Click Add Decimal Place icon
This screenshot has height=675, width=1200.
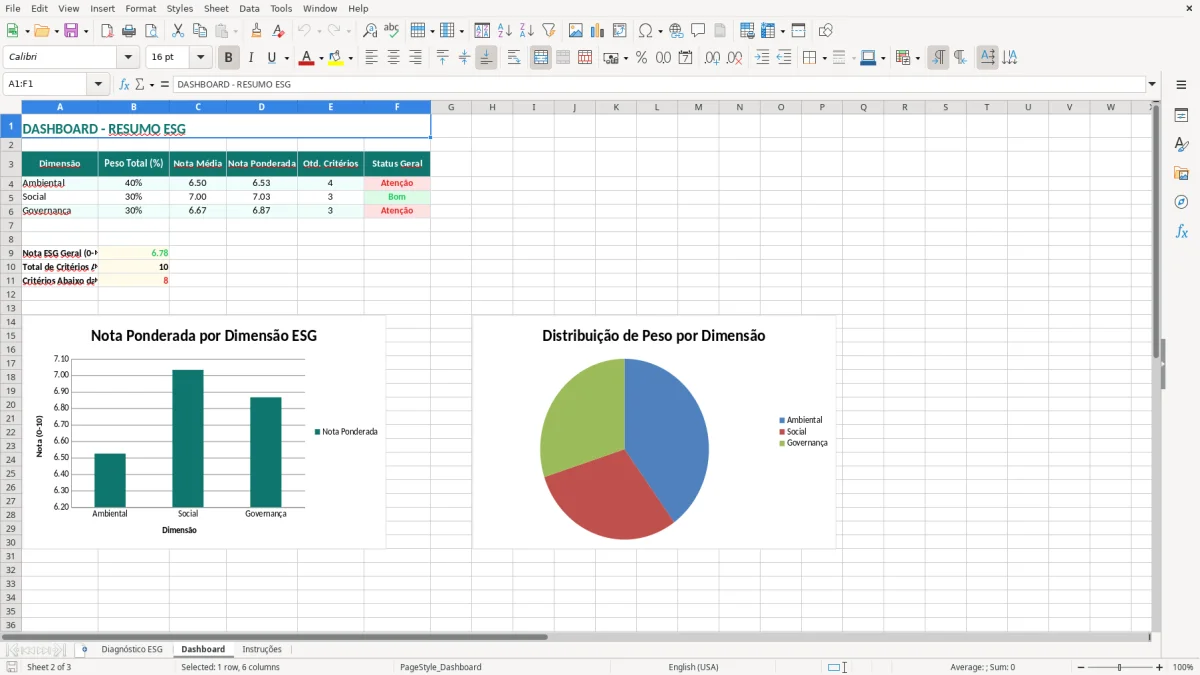(x=712, y=58)
